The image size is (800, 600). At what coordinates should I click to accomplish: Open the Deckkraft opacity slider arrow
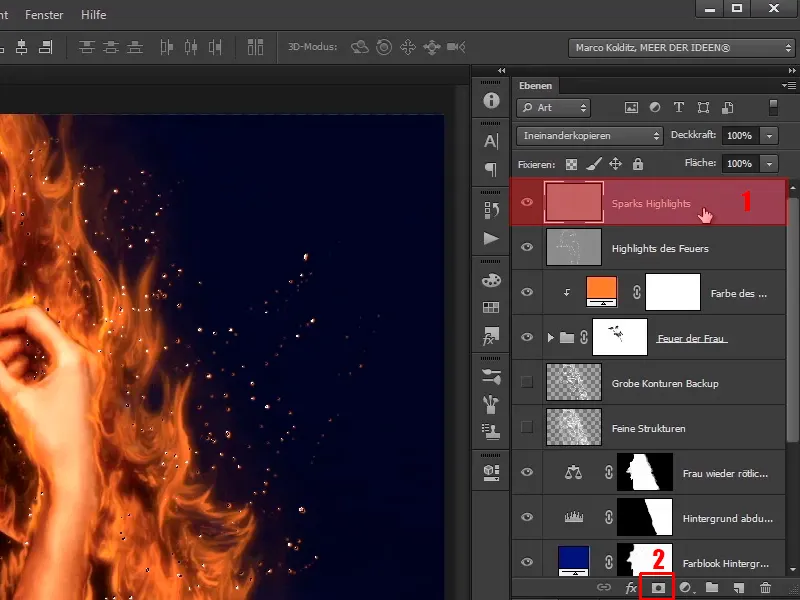[x=769, y=136]
